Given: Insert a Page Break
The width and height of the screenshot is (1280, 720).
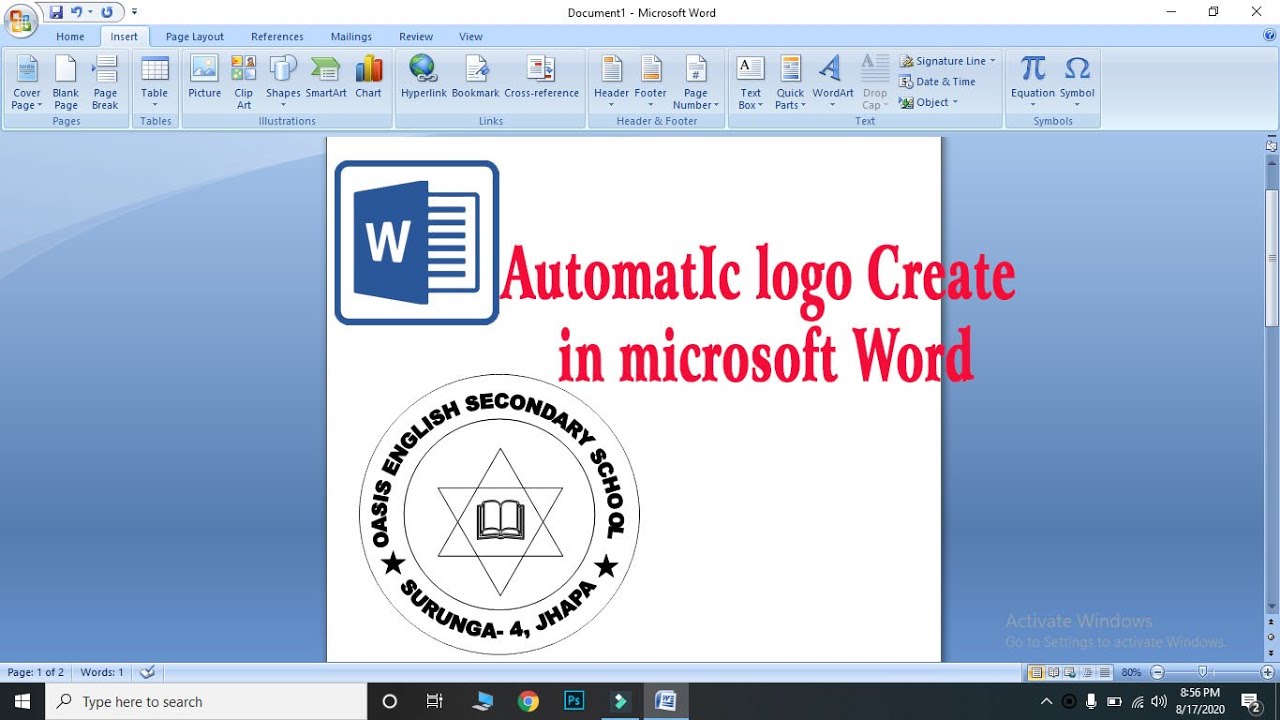Looking at the screenshot, I should click(105, 82).
